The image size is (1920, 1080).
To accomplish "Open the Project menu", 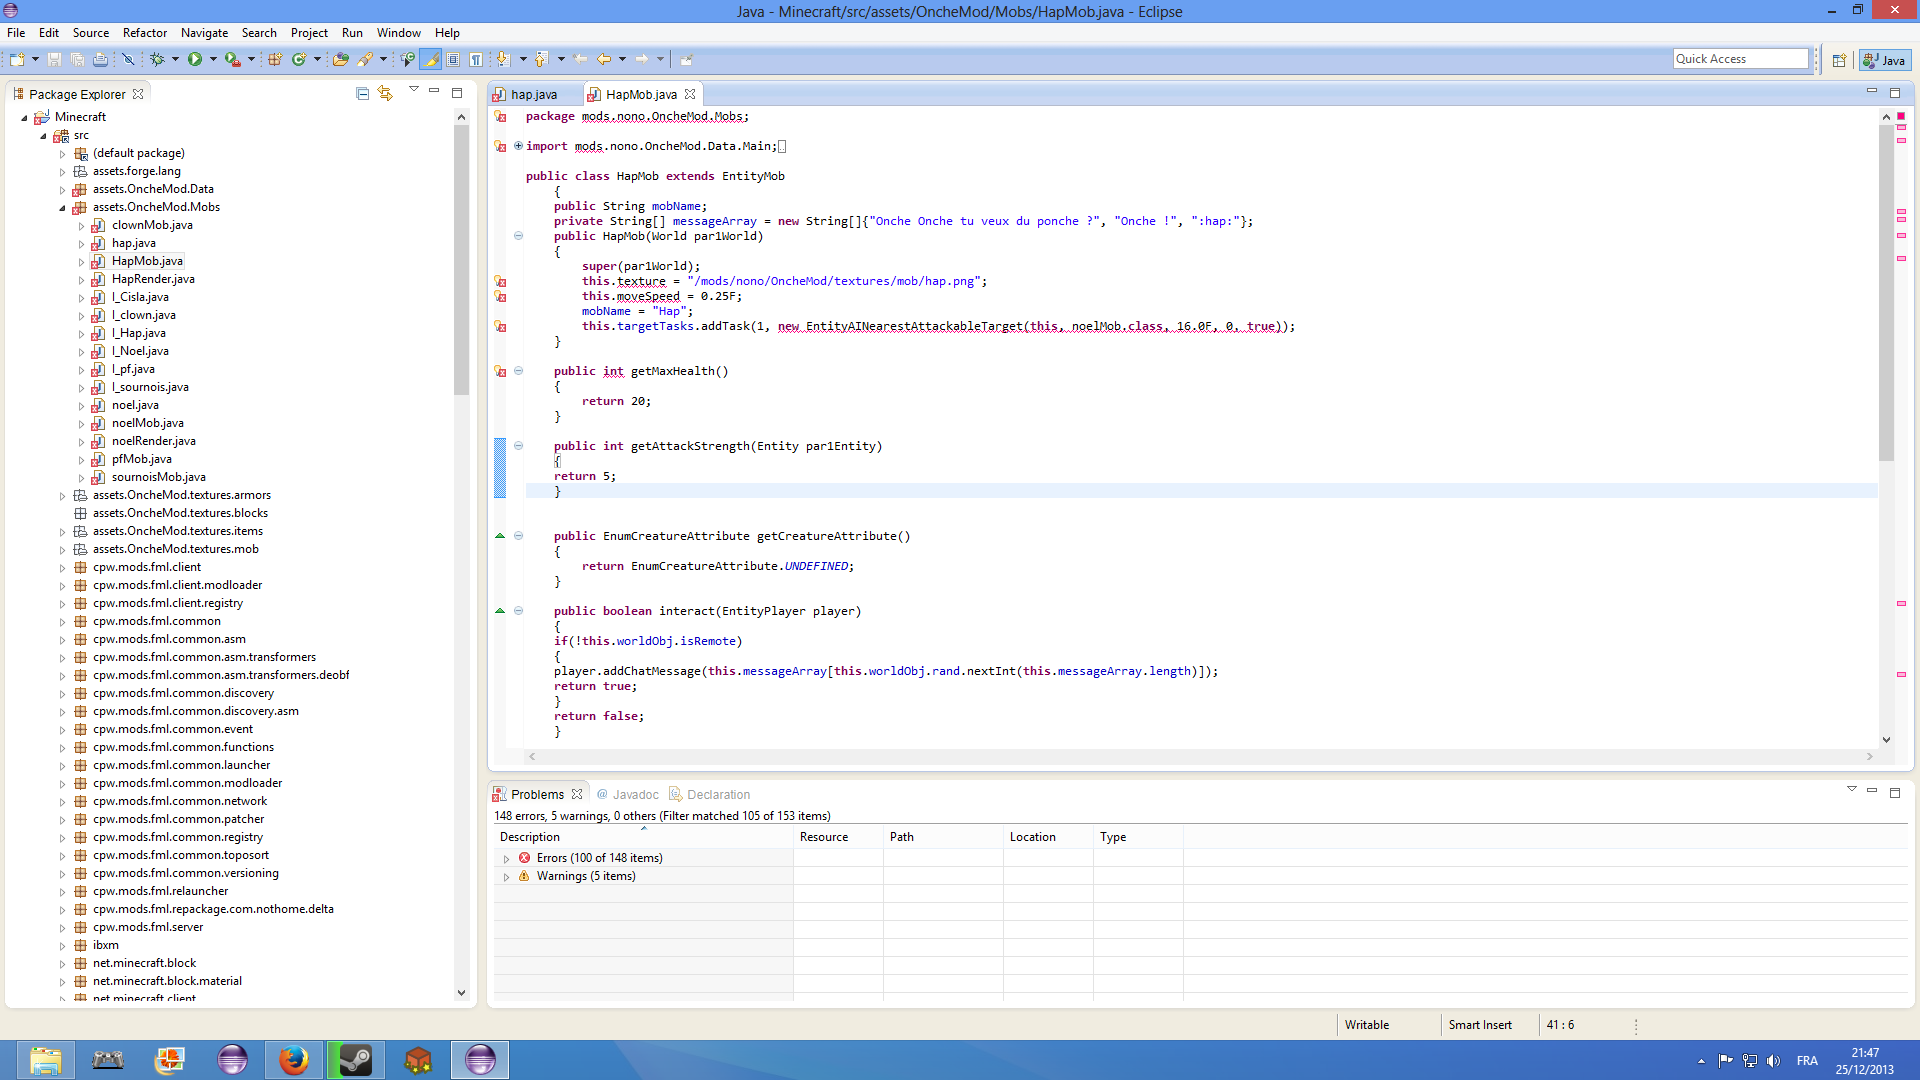I will (x=309, y=33).
